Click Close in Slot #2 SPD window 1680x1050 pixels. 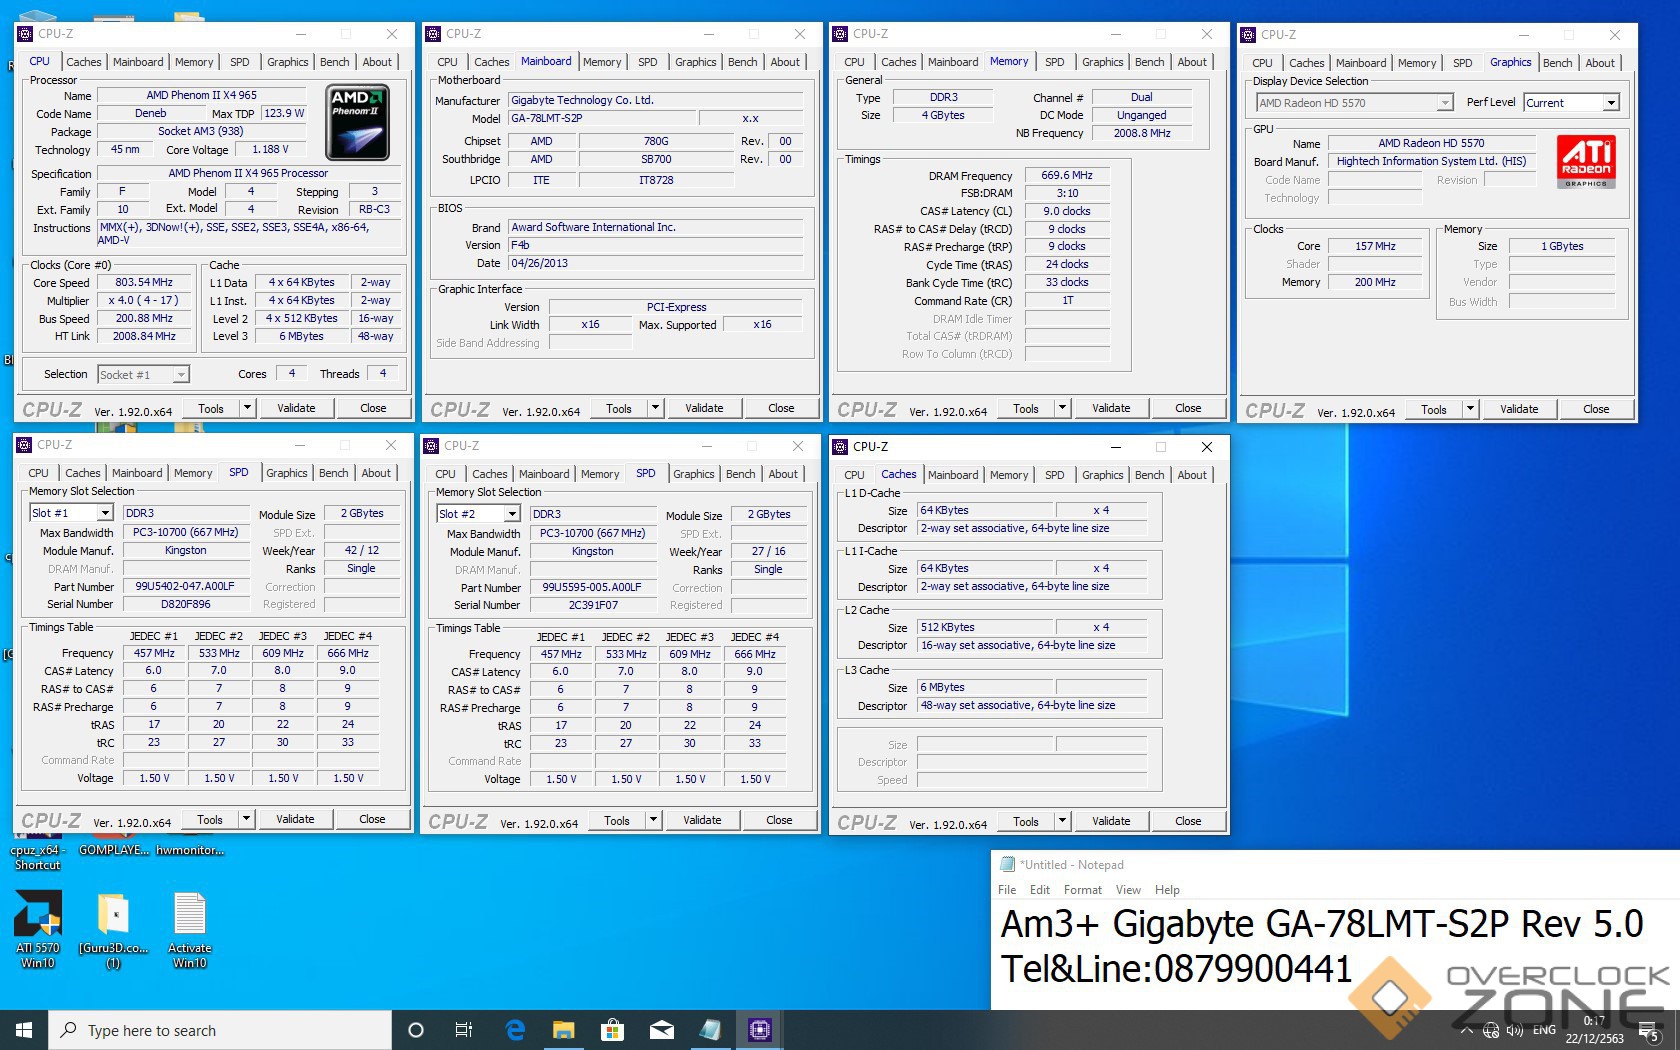pos(779,820)
